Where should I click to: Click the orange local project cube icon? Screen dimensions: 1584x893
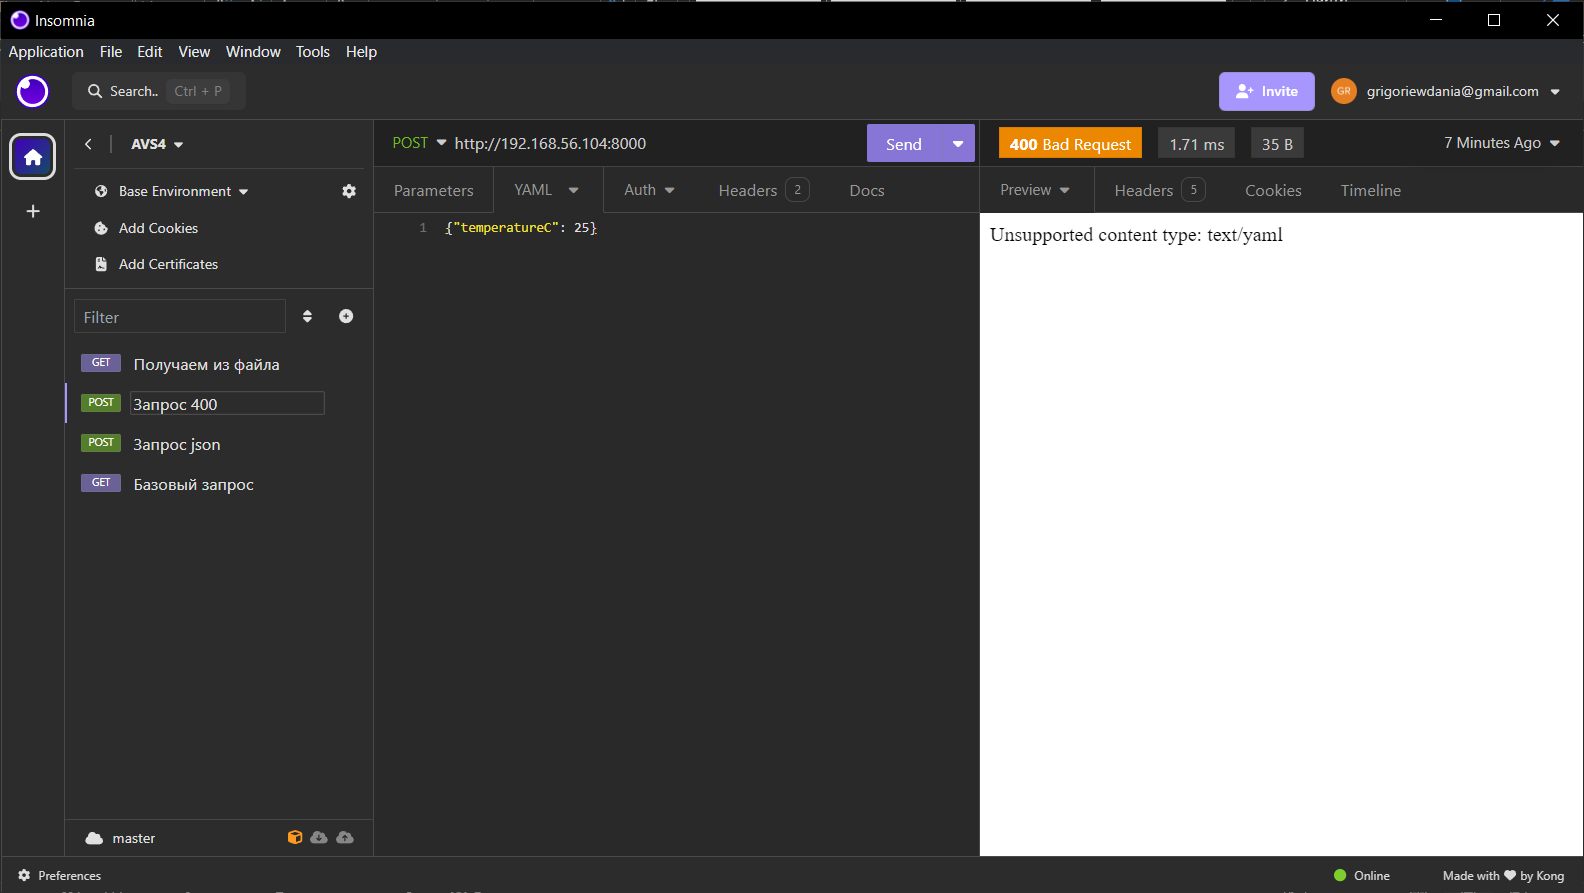click(x=295, y=837)
